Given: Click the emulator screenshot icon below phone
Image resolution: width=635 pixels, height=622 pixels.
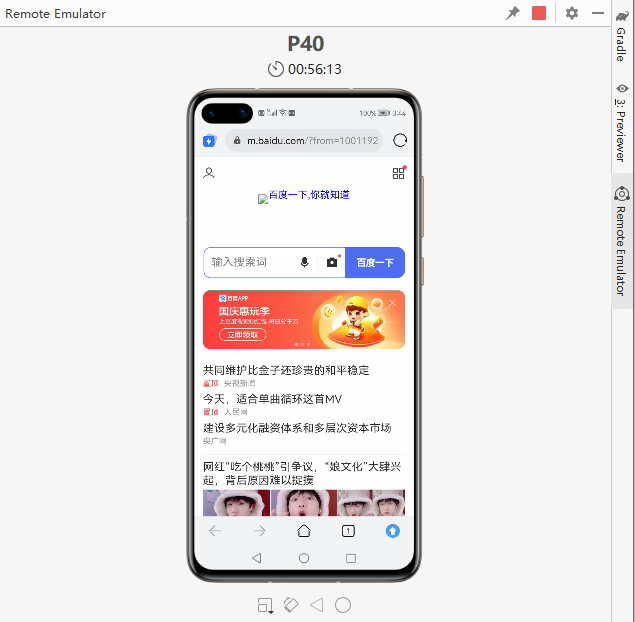Looking at the screenshot, I should [x=265, y=605].
